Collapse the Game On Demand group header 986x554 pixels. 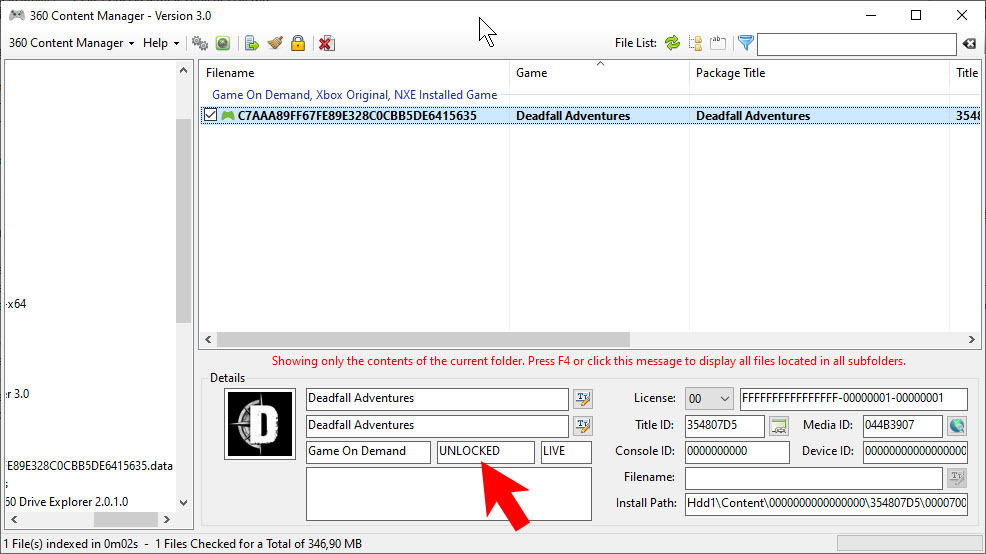click(355, 95)
